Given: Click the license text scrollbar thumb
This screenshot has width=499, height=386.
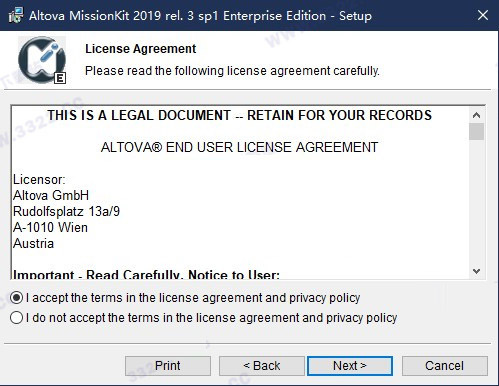Looking at the screenshot, I should pyautogui.click(x=477, y=132).
